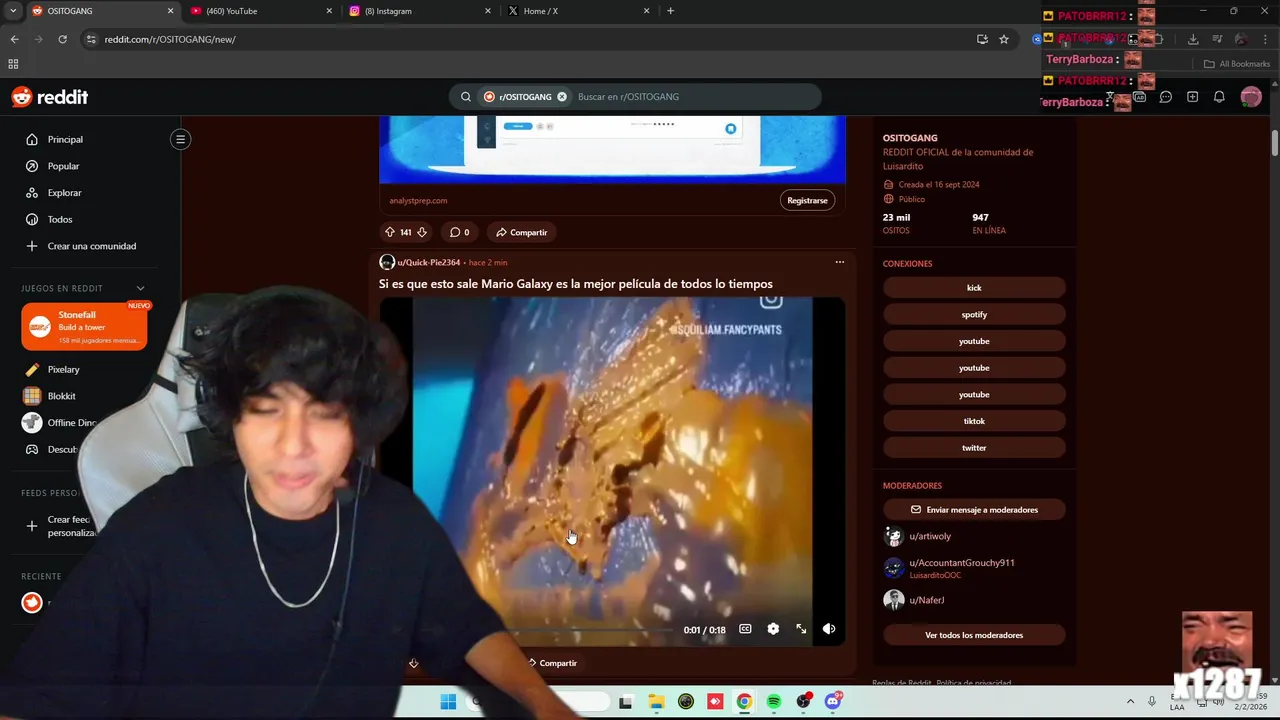Open the tiktok connection link
The width and height of the screenshot is (1280, 720).
[x=974, y=421]
